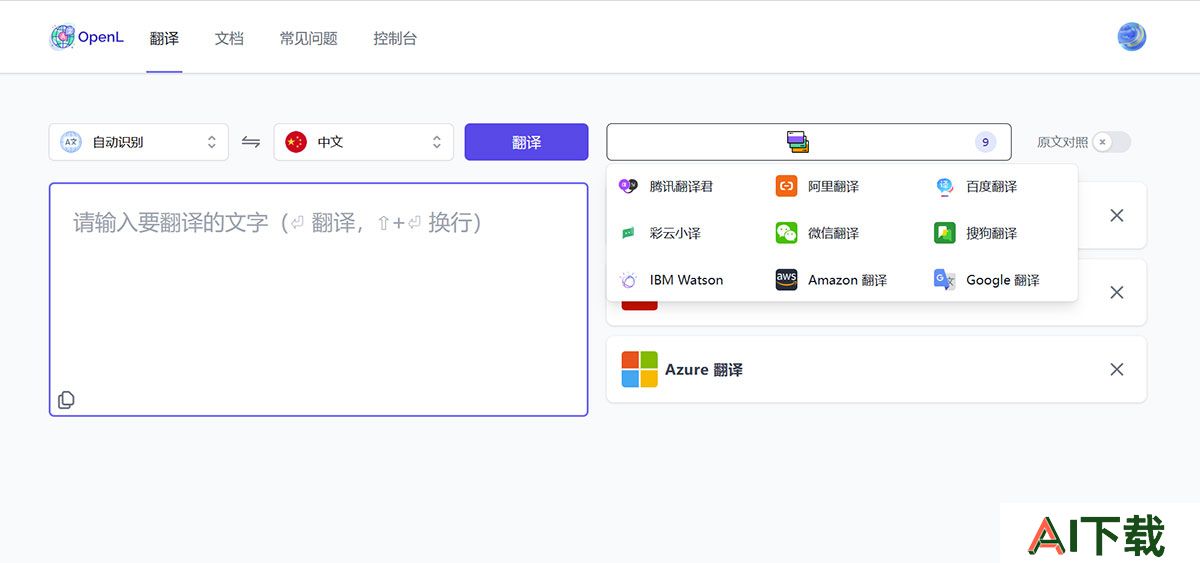Click into the translation text input area

point(318,299)
